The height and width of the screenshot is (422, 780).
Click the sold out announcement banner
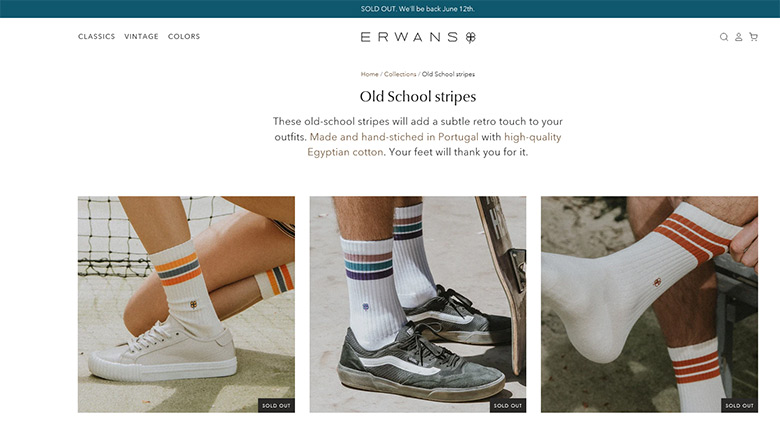coord(390,9)
